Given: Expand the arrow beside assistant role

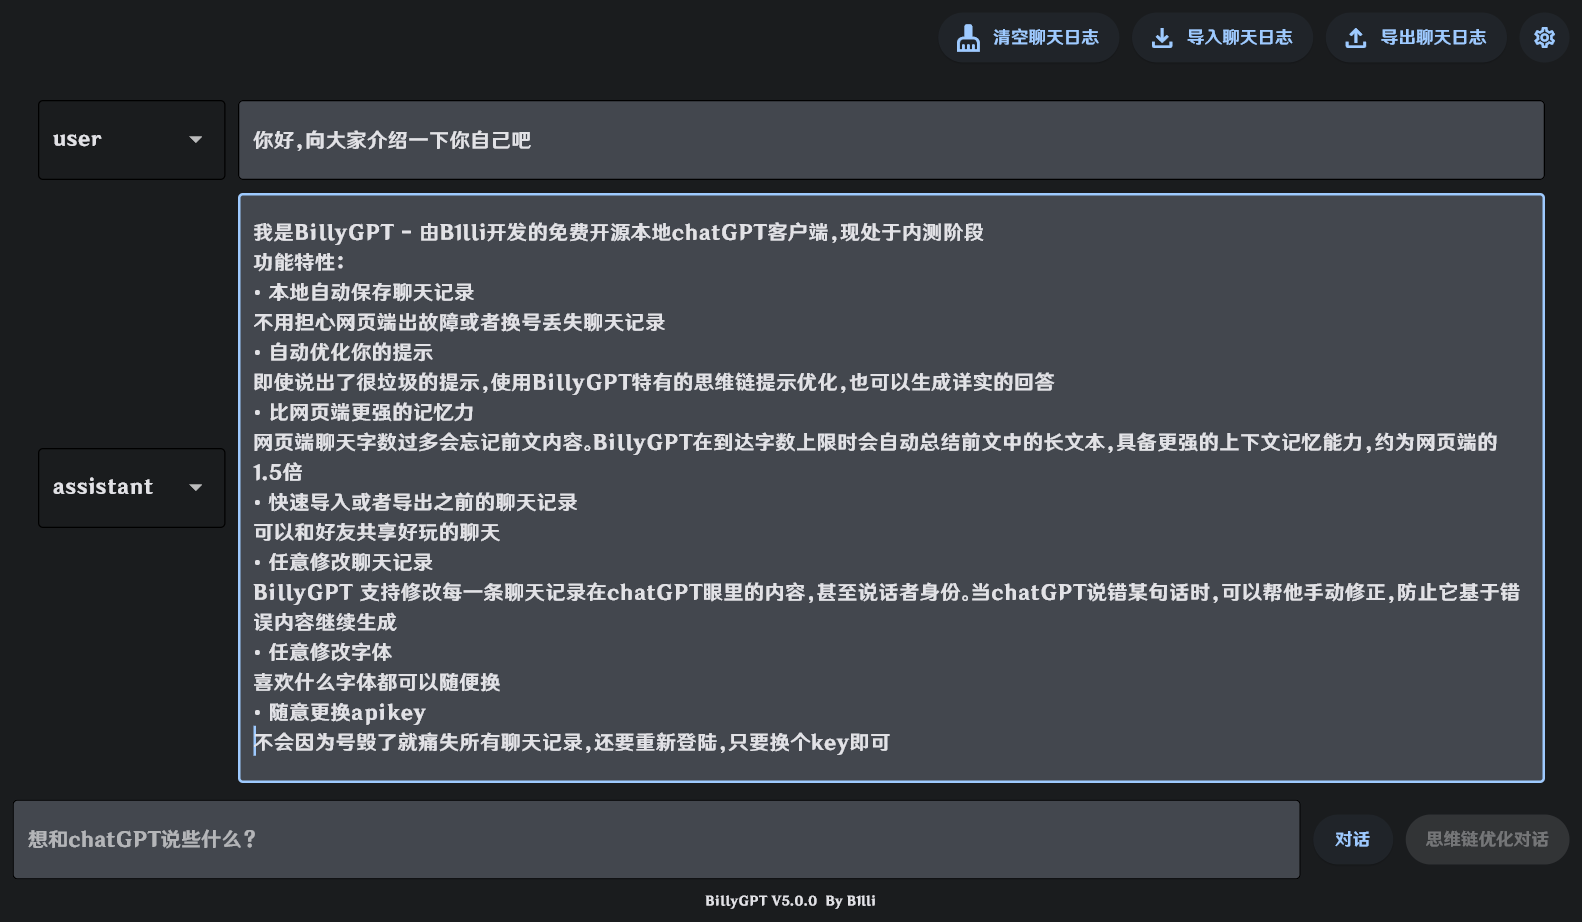Looking at the screenshot, I should 196,488.
